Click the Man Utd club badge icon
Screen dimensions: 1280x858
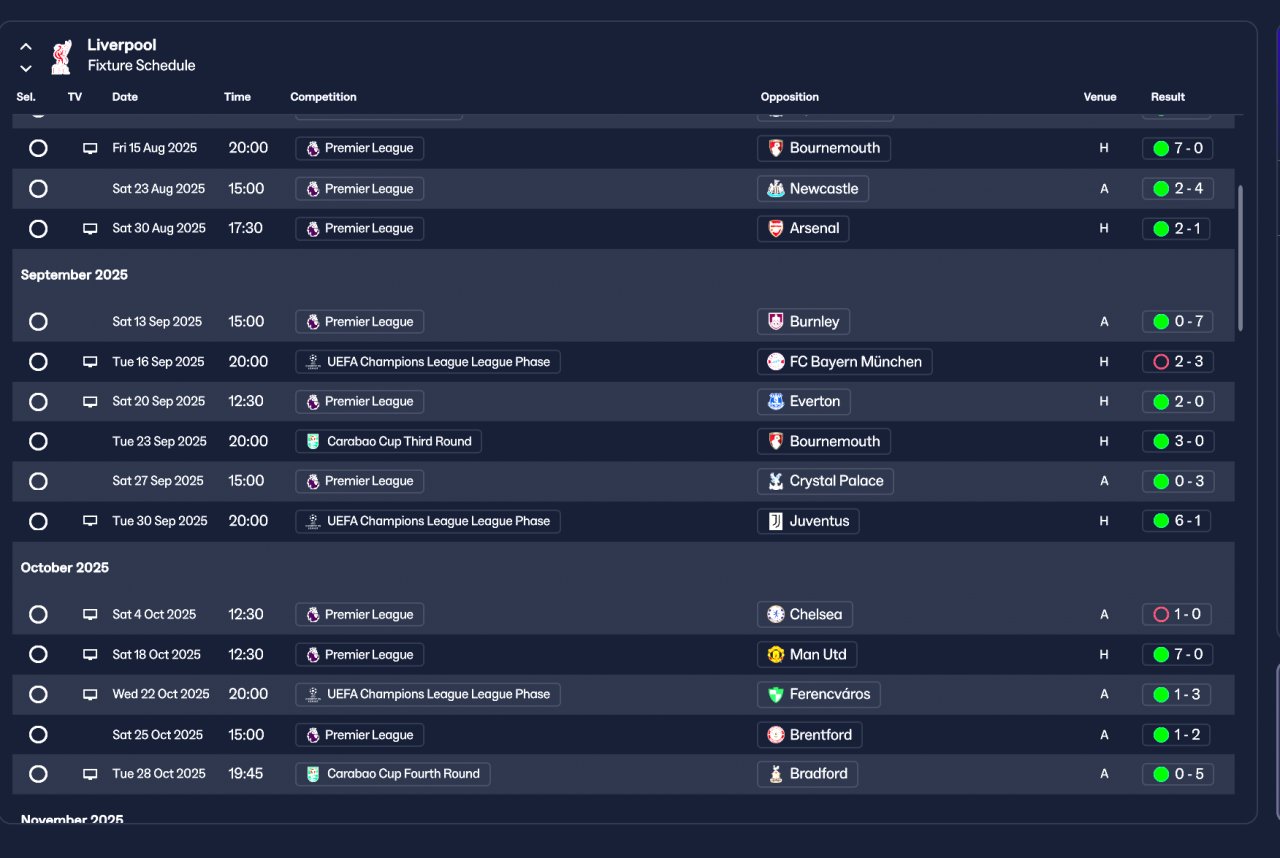pyautogui.click(x=775, y=655)
